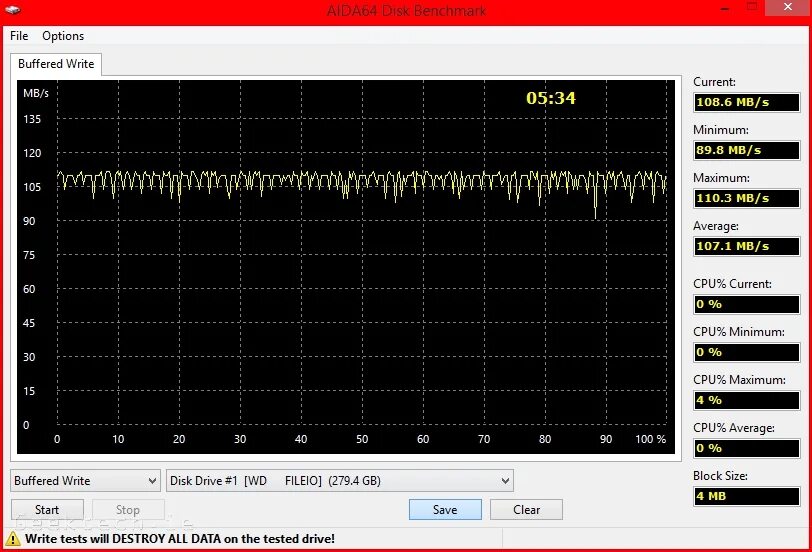Click the MB/s axis label in graph
The image size is (812, 552).
click(36, 93)
